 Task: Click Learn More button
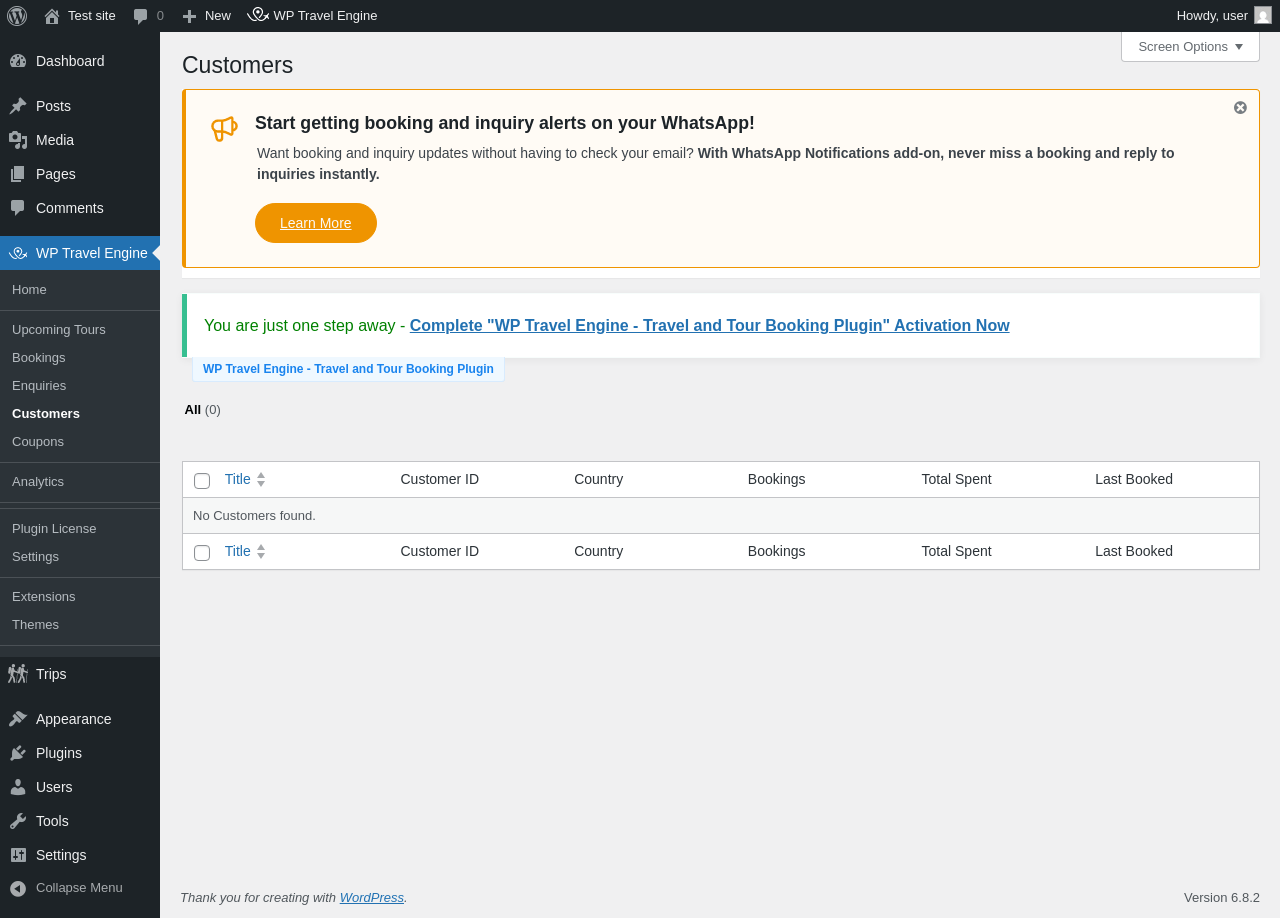point(316,223)
